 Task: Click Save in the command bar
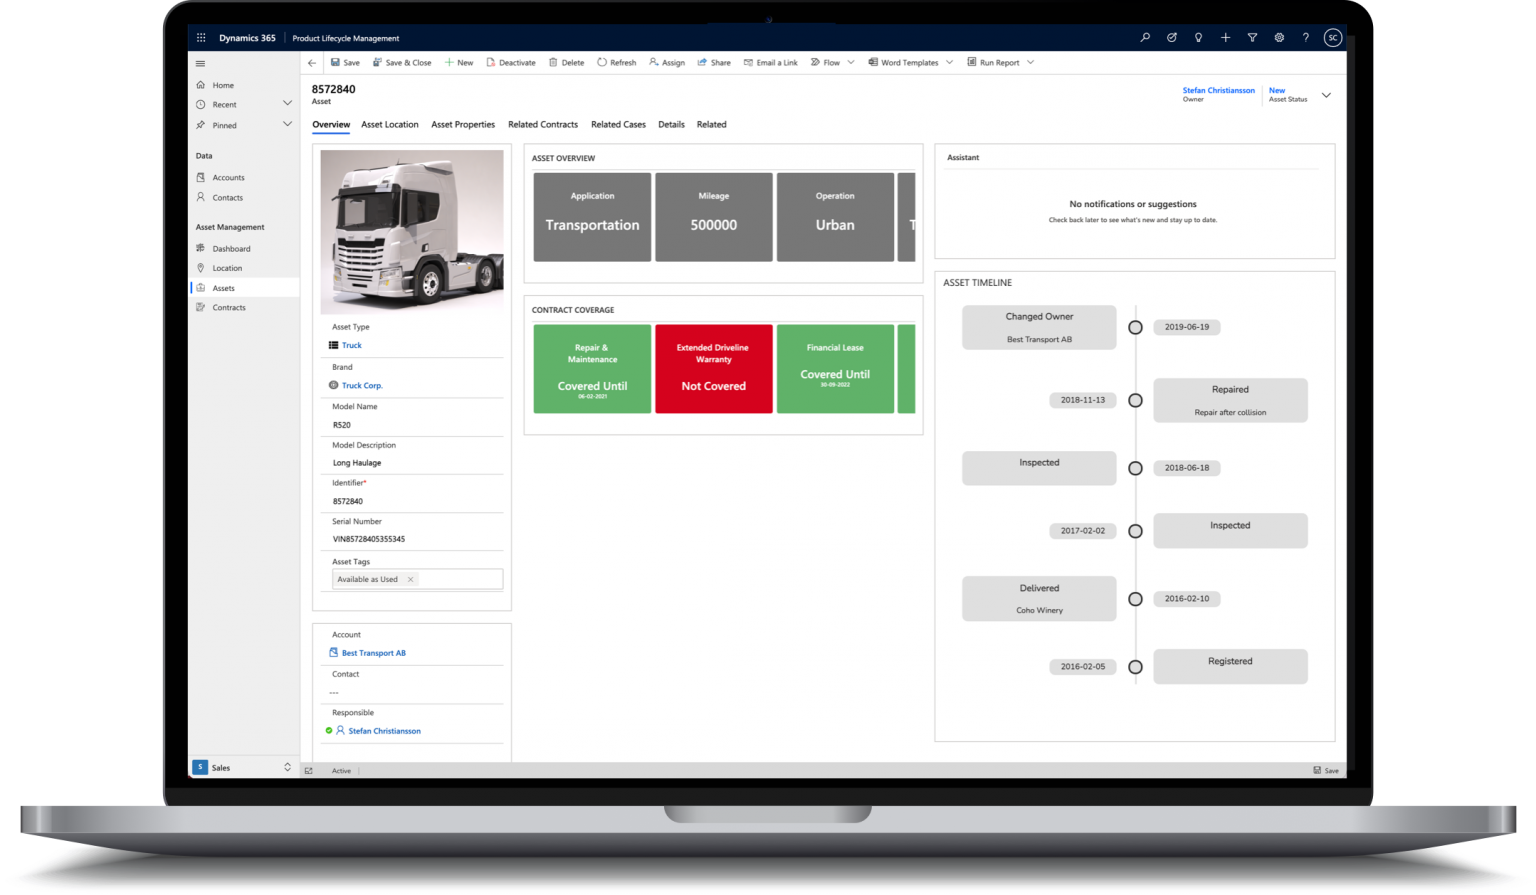point(345,63)
